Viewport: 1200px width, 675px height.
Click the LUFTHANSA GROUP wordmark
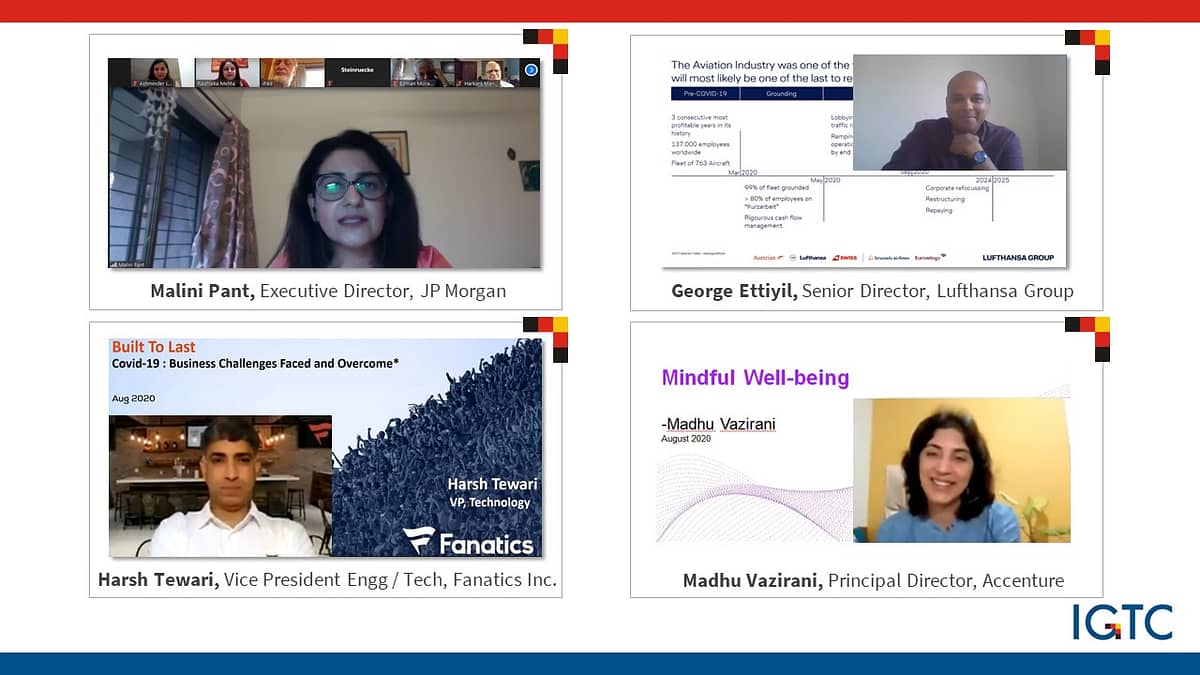click(1018, 258)
